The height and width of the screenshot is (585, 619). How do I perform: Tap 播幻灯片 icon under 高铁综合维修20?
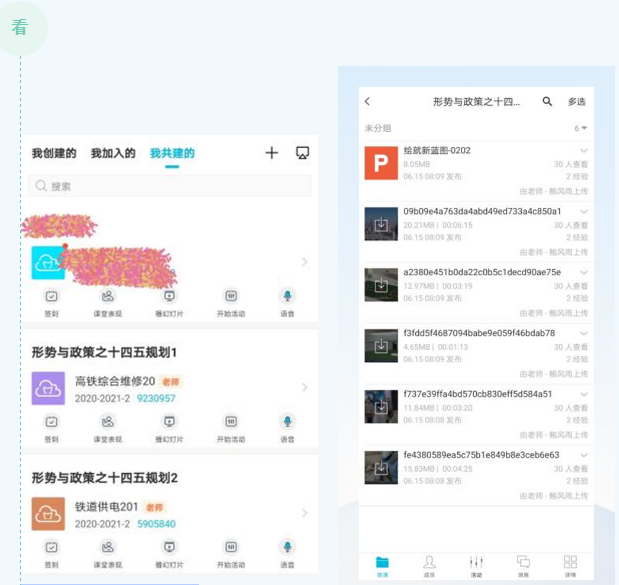(x=169, y=422)
